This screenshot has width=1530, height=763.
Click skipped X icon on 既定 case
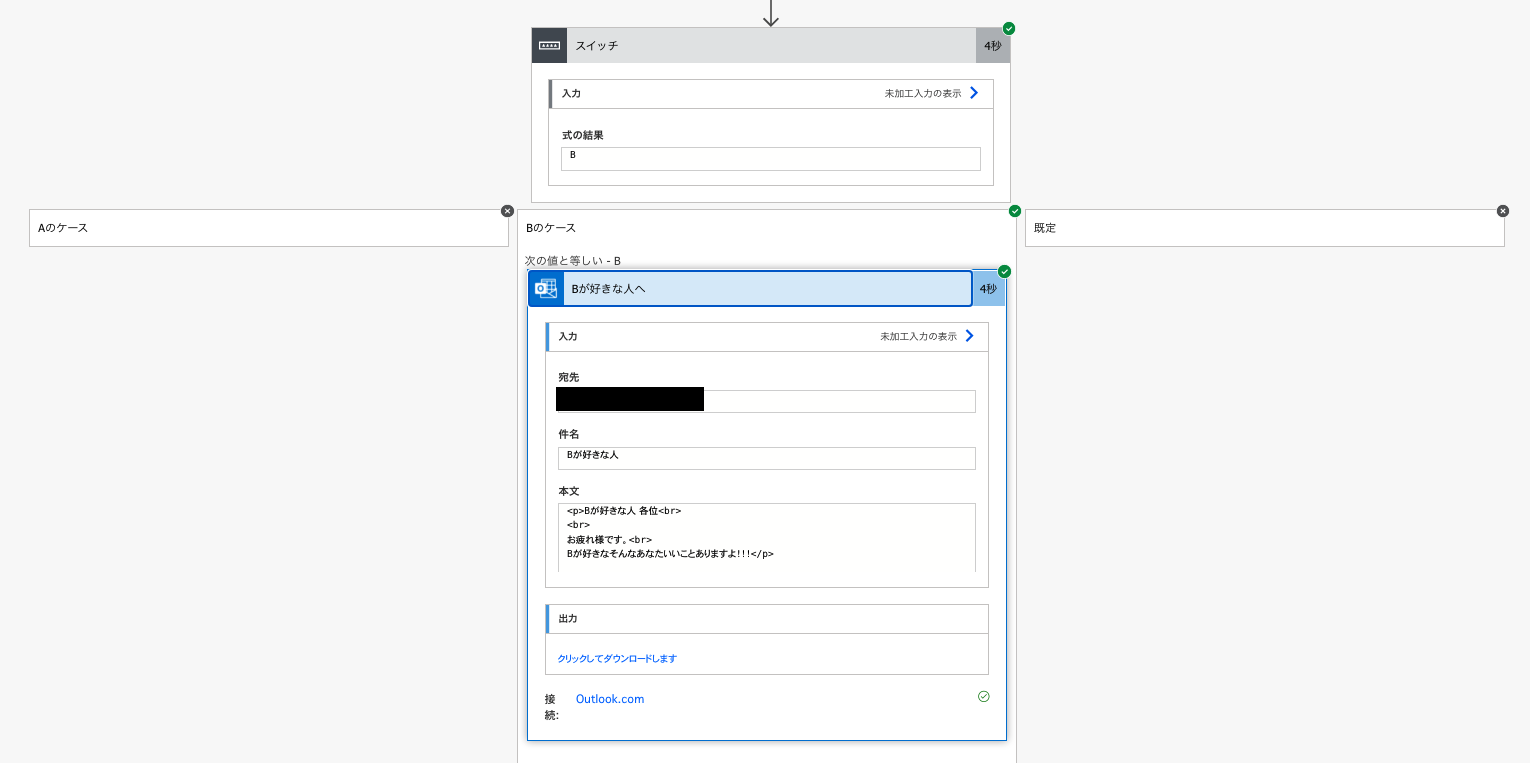click(1503, 211)
